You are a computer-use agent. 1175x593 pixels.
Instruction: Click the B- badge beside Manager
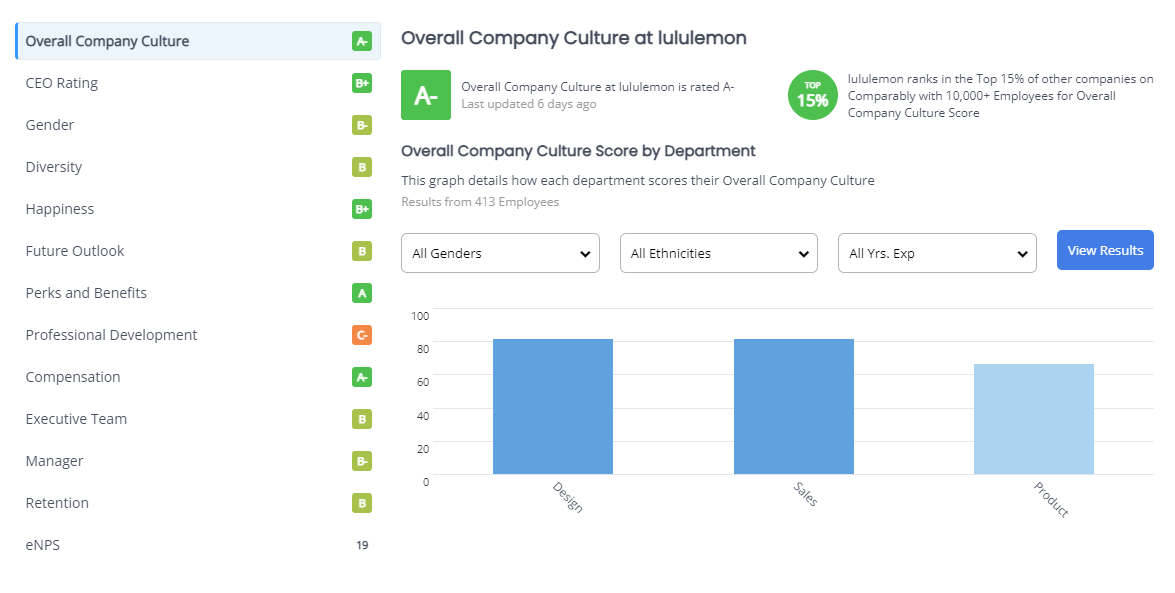click(362, 461)
